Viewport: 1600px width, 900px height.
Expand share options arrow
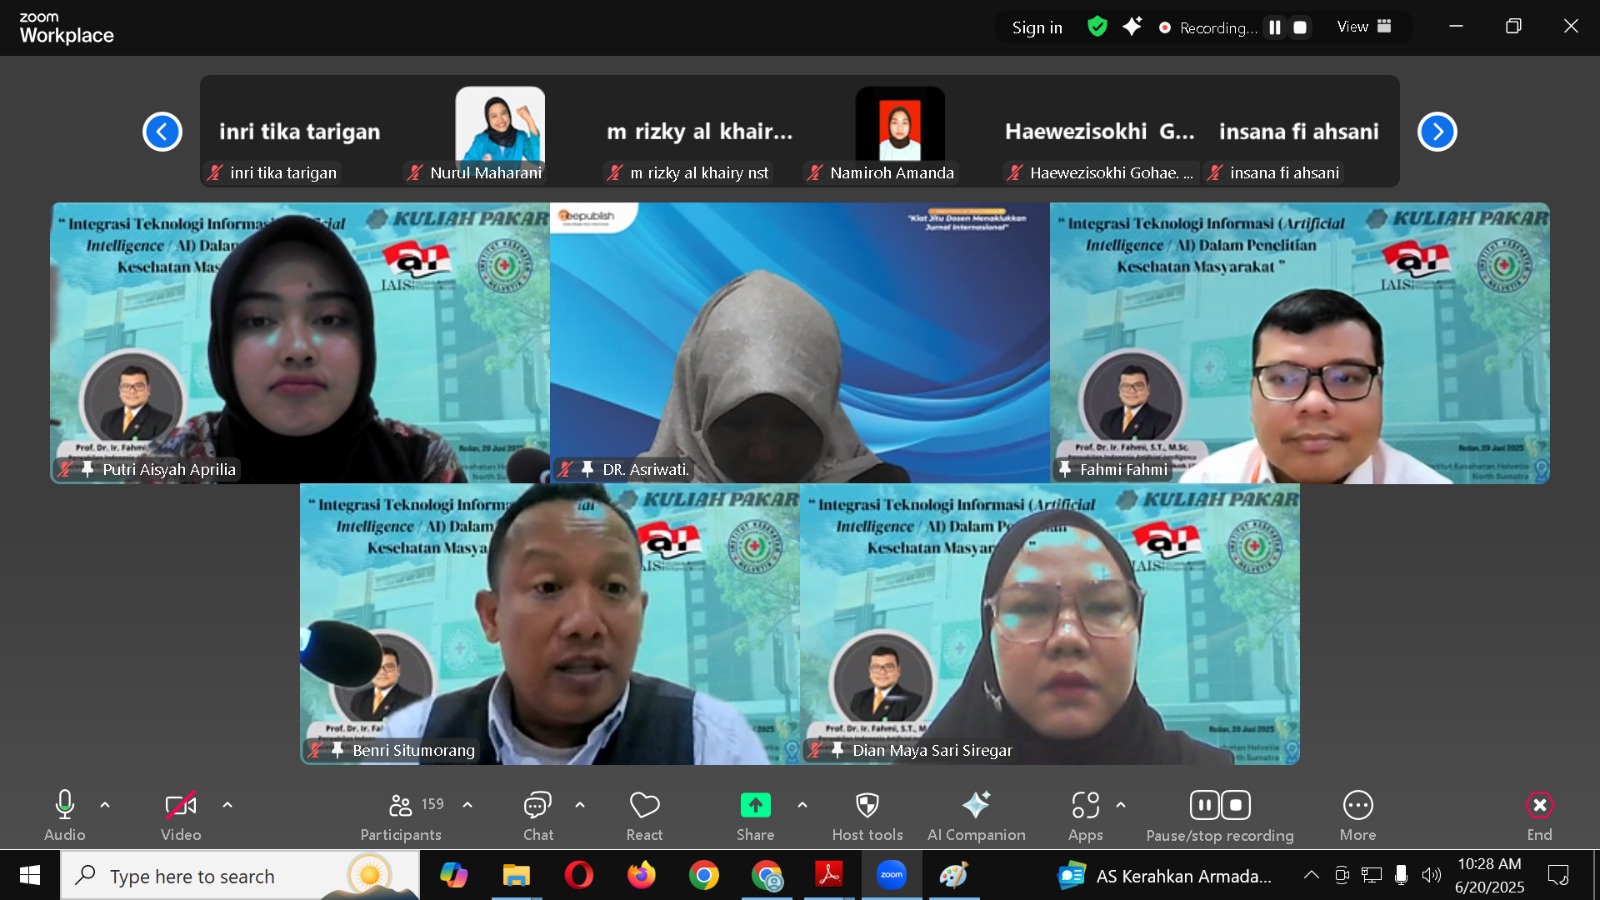(802, 805)
